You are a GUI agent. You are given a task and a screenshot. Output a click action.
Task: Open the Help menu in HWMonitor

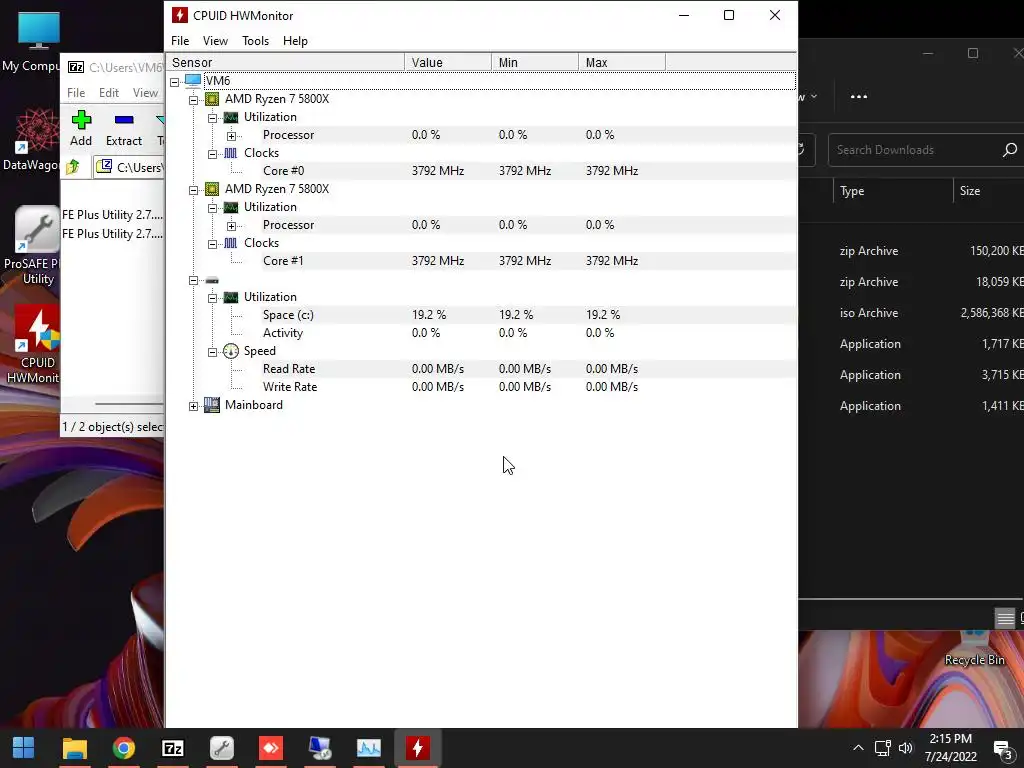click(295, 40)
